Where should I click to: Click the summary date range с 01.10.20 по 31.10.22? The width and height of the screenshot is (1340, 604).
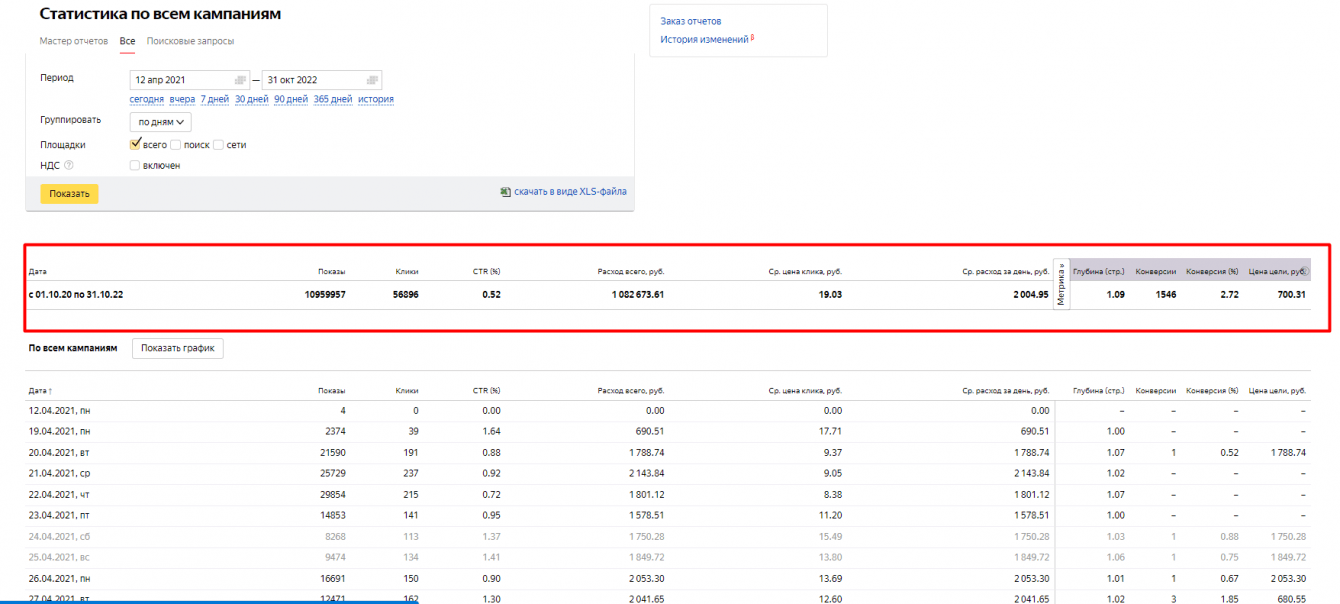click(76, 295)
